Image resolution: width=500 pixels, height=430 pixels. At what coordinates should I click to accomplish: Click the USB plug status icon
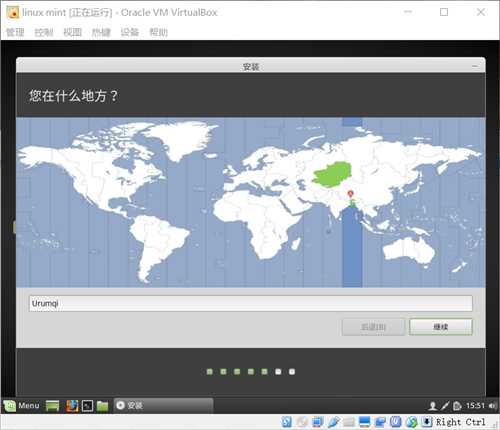tap(333, 422)
